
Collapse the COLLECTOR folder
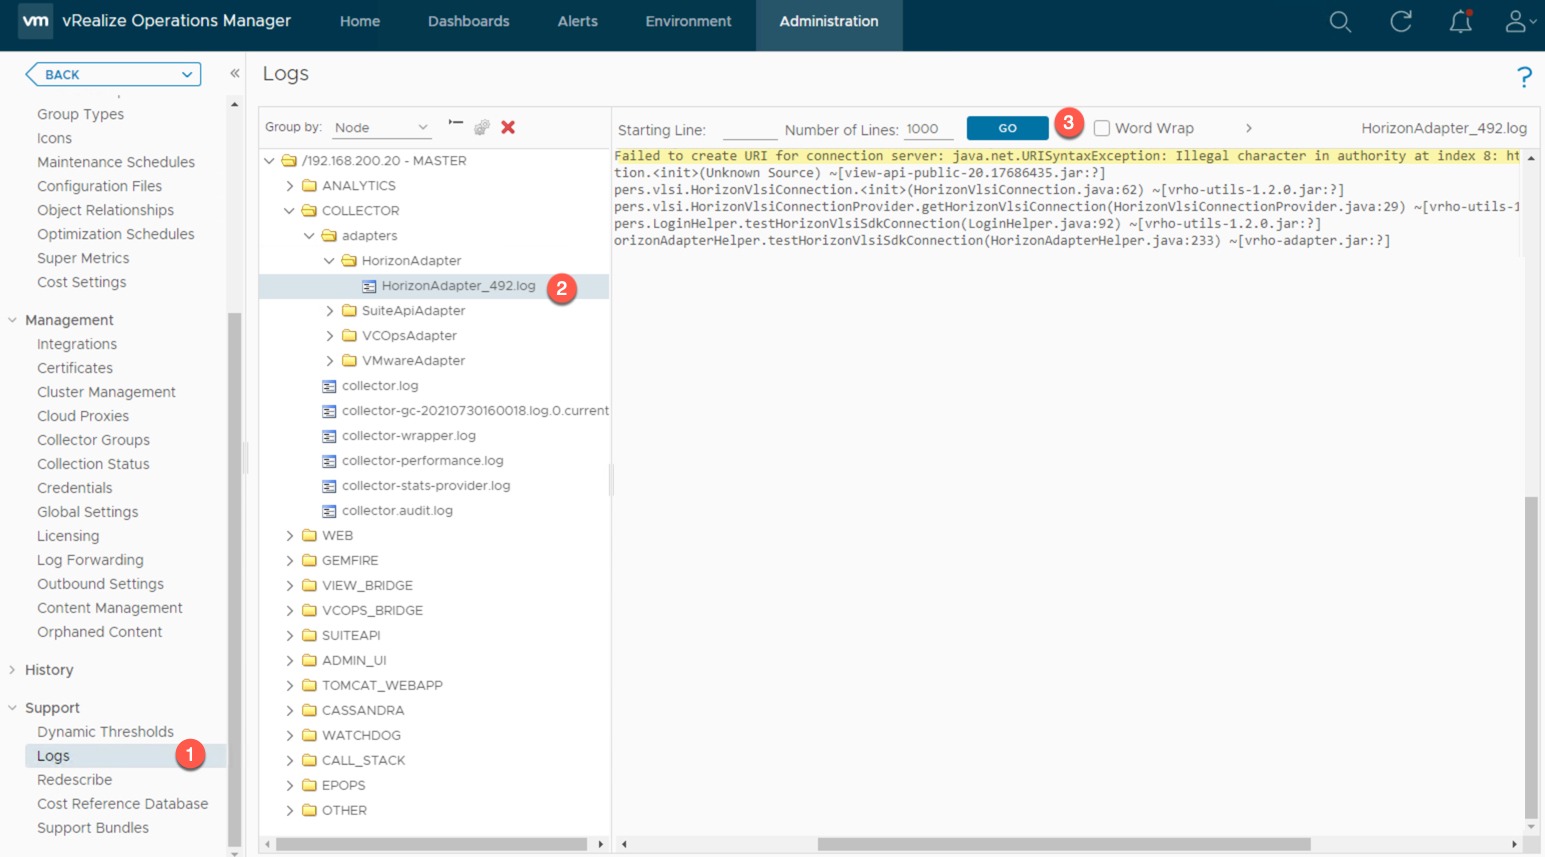(289, 211)
